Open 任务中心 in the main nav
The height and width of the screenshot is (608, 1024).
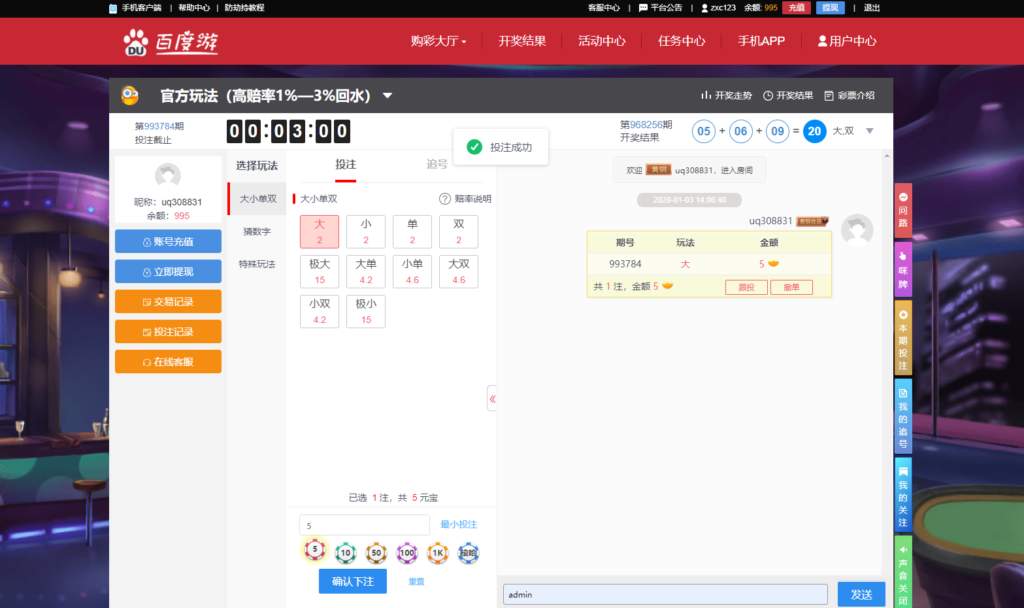point(681,41)
